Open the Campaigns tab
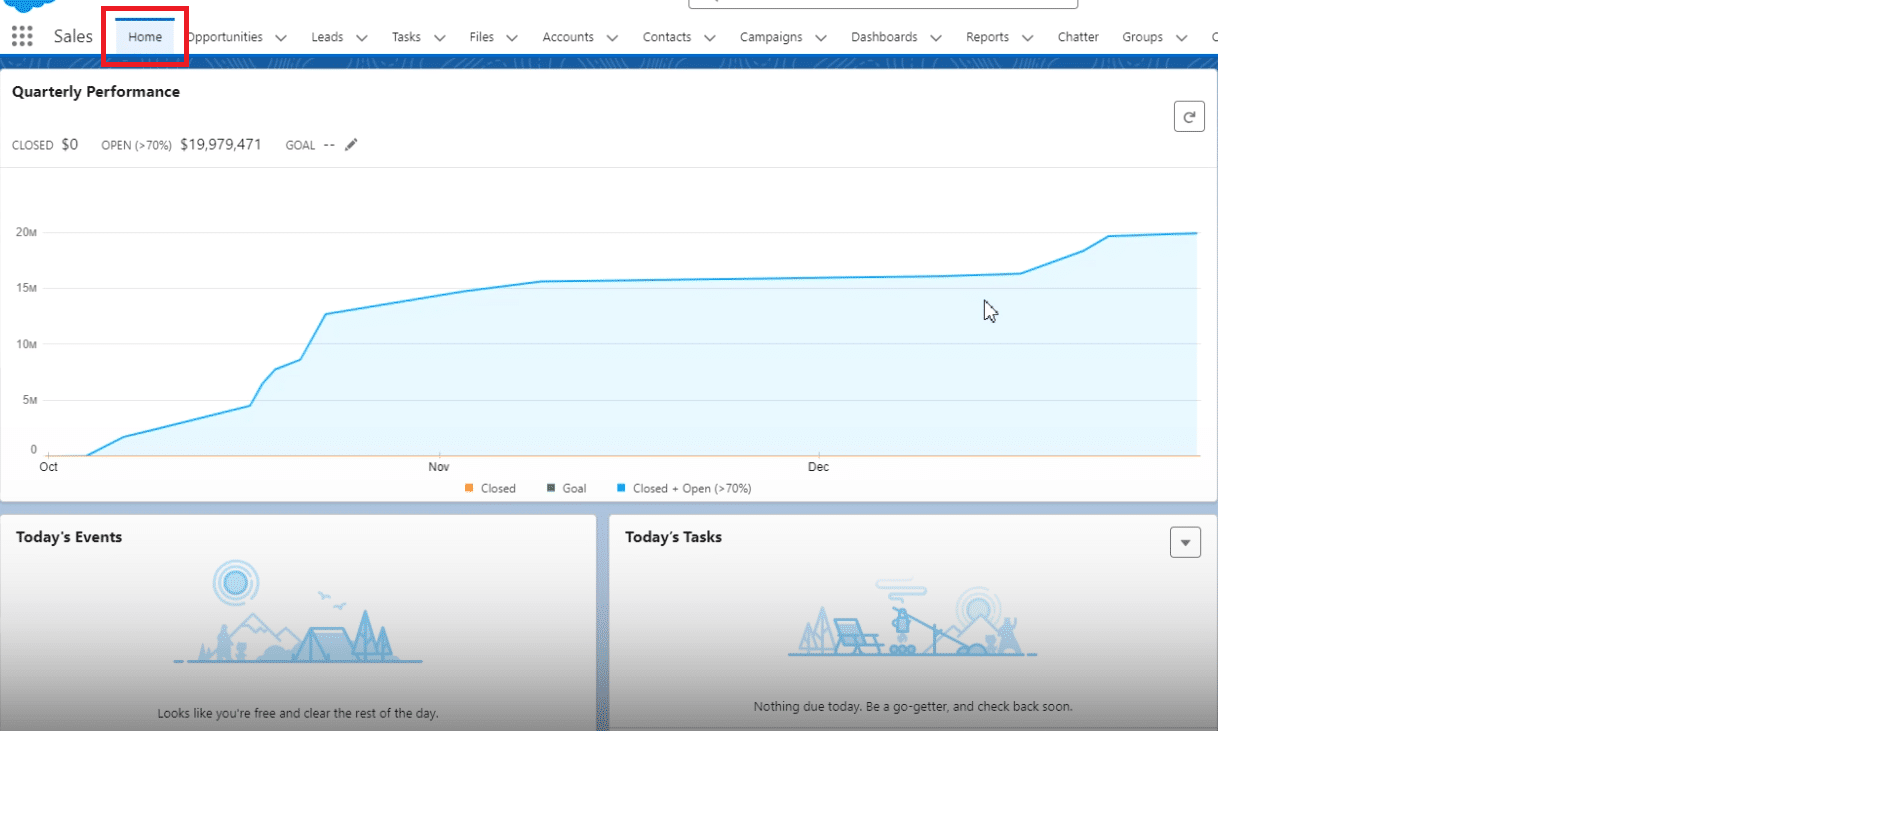 (x=770, y=37)
